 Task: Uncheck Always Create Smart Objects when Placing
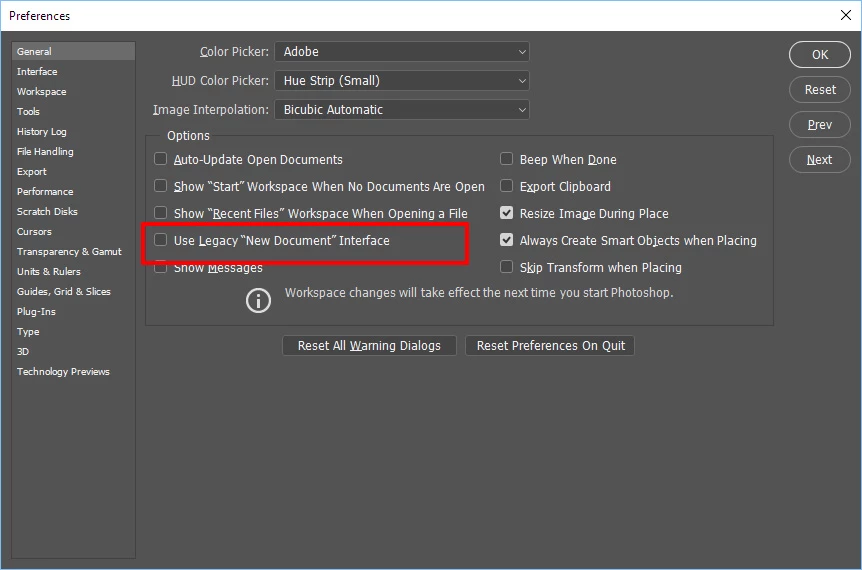506,240
